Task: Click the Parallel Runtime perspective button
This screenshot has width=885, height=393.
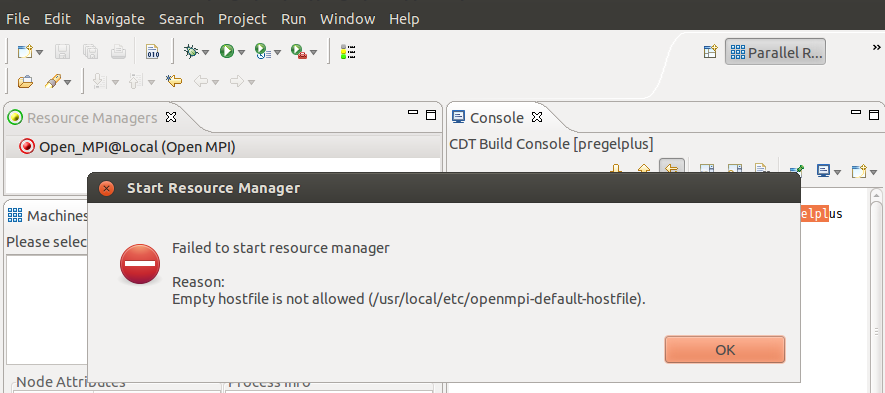Action: (x=775, y=52)
